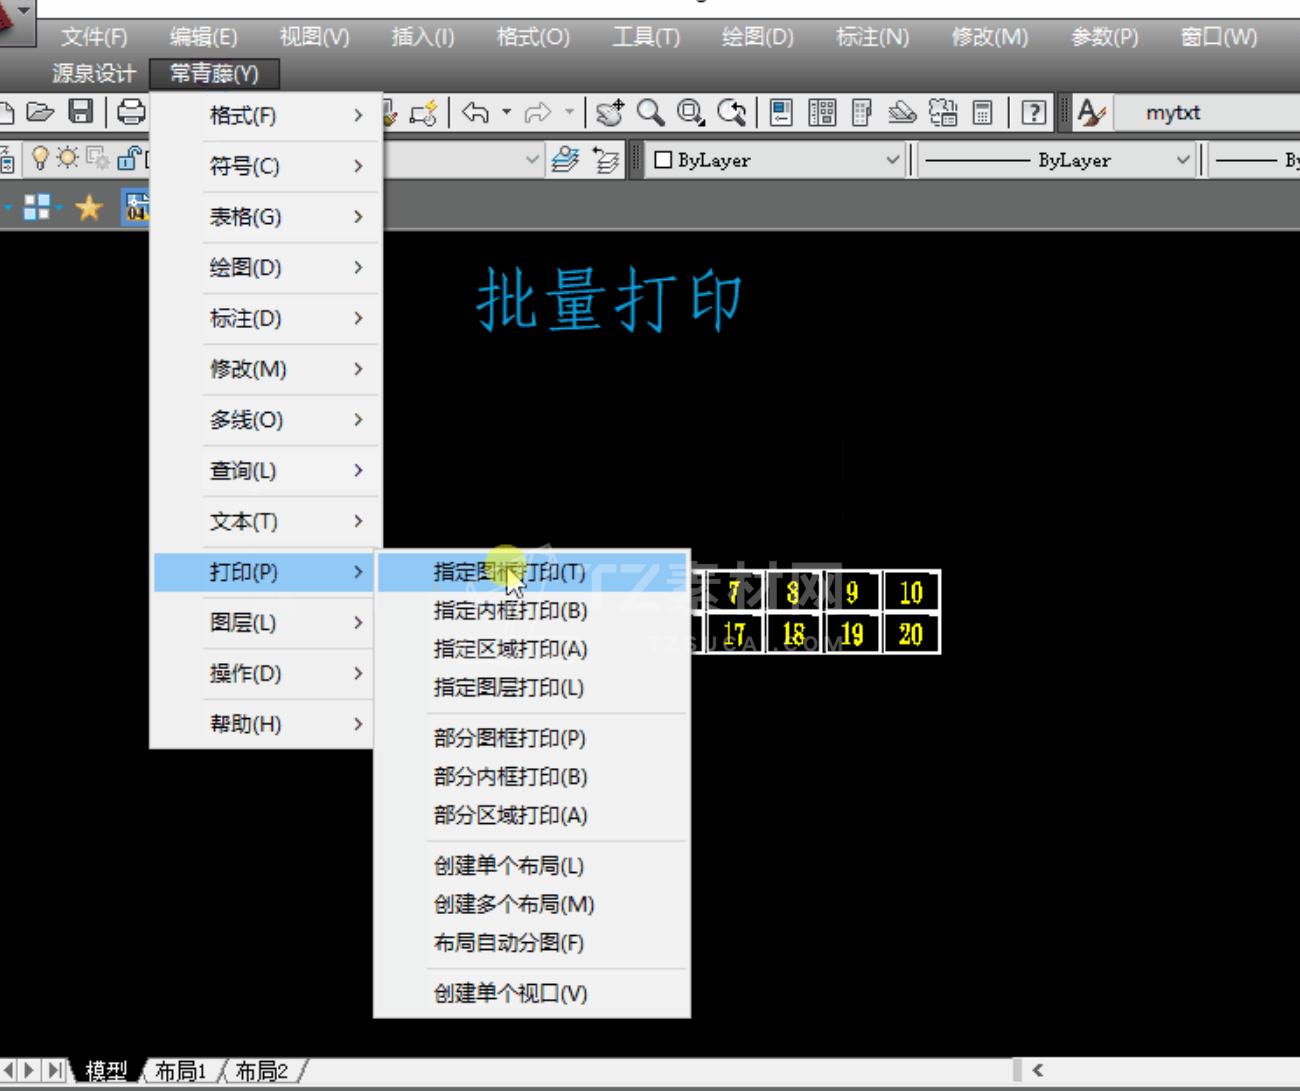Viewport: 1300px width, 1091px height.
Task: Open the ByLayer linetype dropdown
Action: pos(1056,160)
